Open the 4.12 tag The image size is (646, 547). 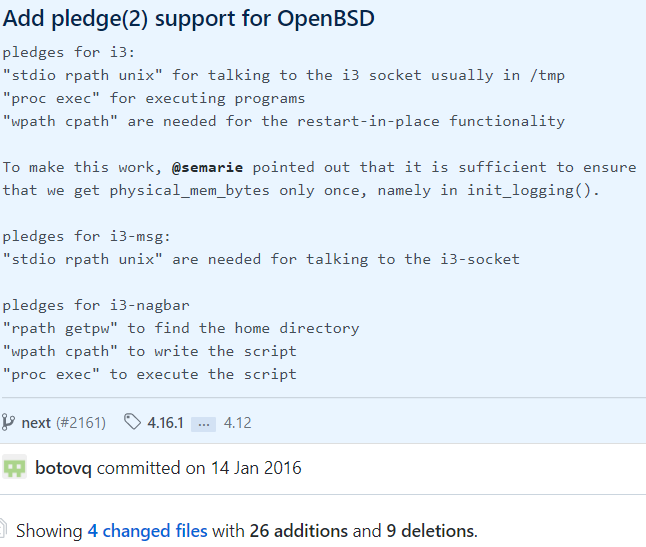click(237, 423)
